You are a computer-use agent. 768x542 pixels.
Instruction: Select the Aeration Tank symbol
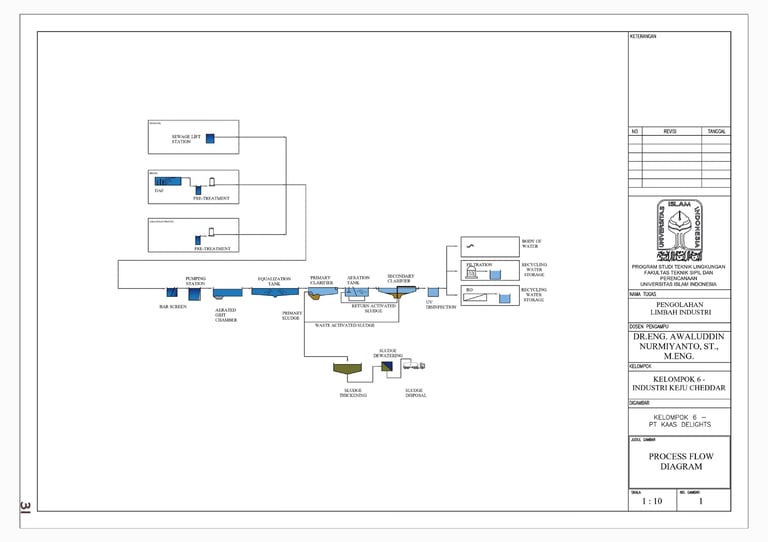point(357,292)
